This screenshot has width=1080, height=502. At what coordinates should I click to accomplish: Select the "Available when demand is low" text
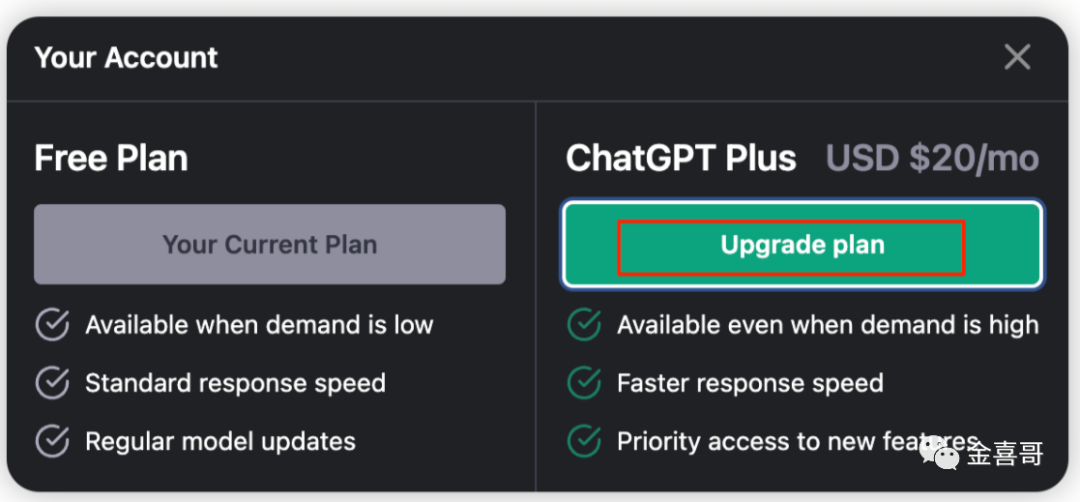[x=259, y=325]
